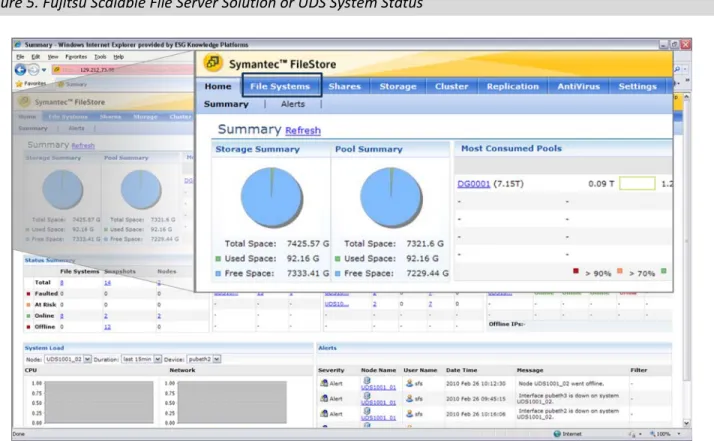This screenshot has width=714, height=441.
Task: Open the DG0001 pool link
Action: click(x=474, y=184)
